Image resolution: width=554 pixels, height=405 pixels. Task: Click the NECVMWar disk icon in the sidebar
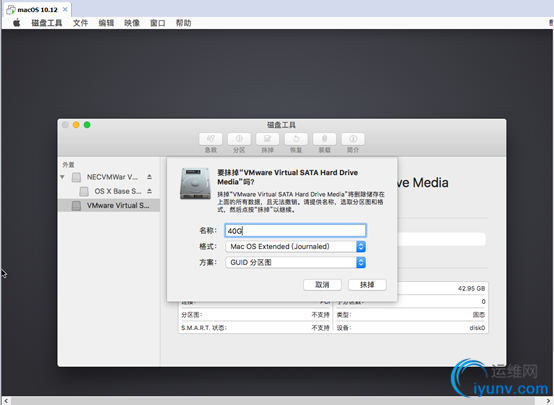[x=76, y=177]
